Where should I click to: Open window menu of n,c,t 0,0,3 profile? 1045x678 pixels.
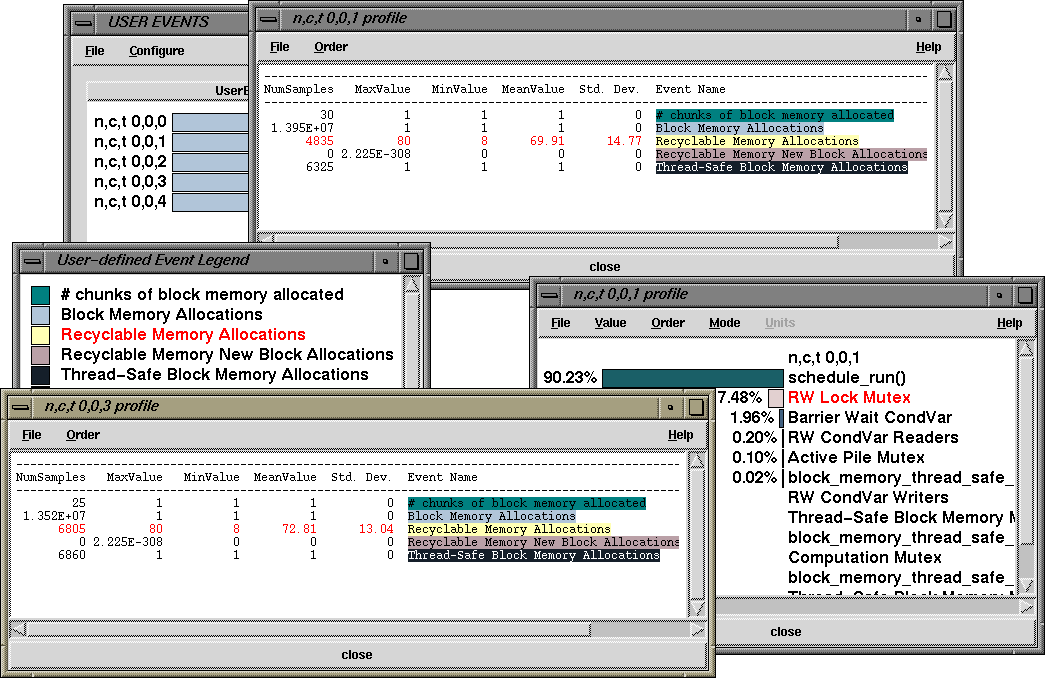click(x=22, y=407)
